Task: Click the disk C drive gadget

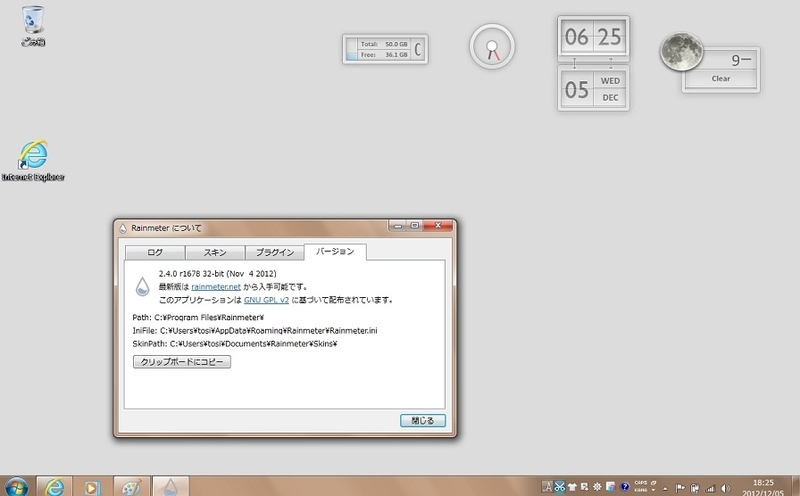Action: pyautogui.click(x=385, y=49)
